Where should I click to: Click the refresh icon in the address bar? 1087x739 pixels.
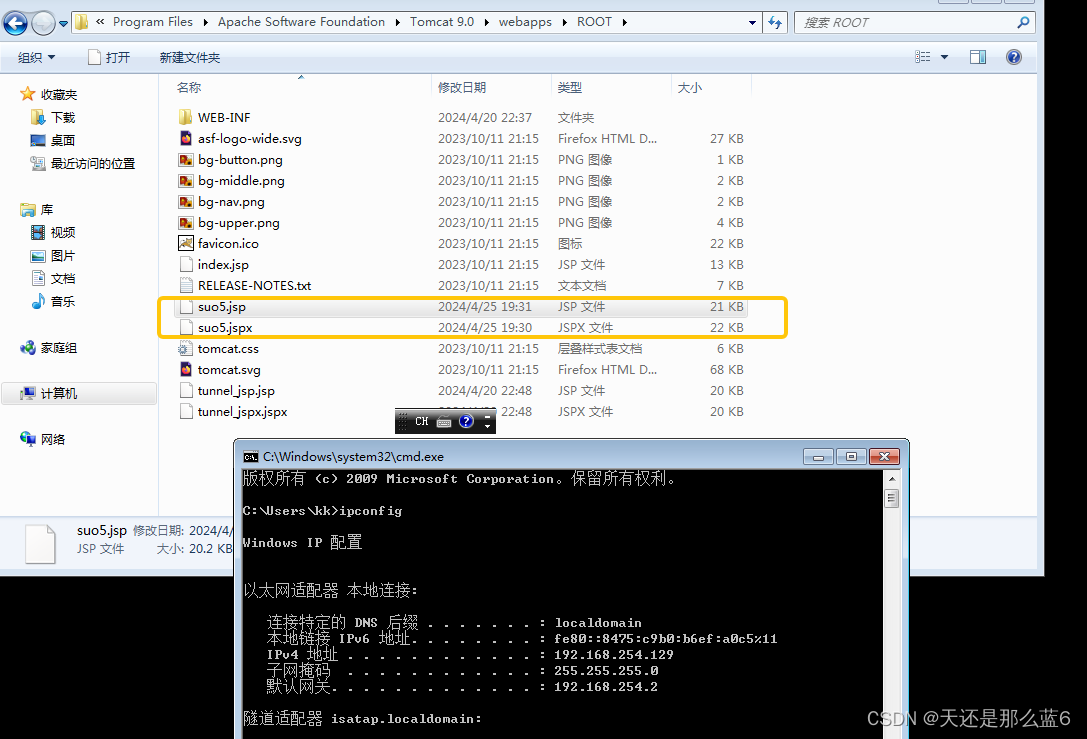776,21
